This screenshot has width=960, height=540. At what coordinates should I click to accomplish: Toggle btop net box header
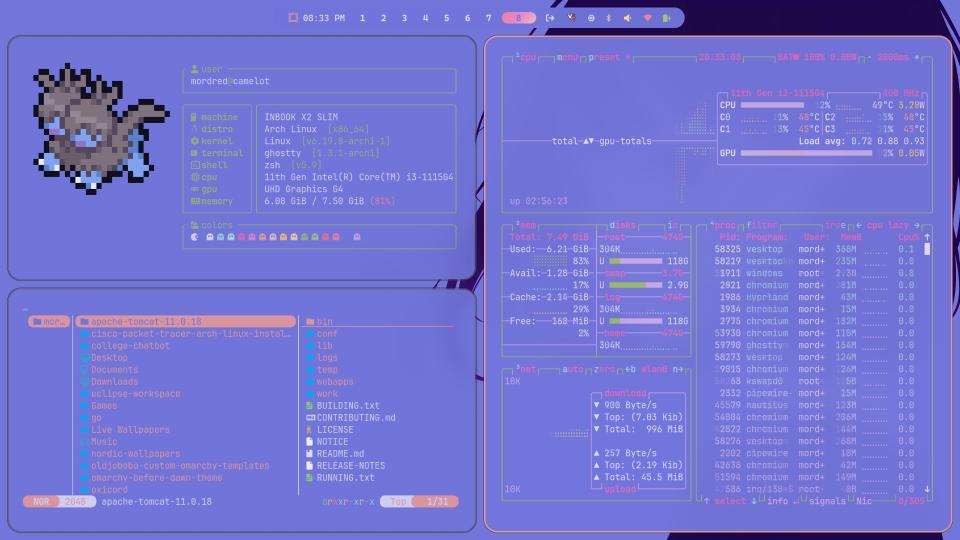(527, 369)
